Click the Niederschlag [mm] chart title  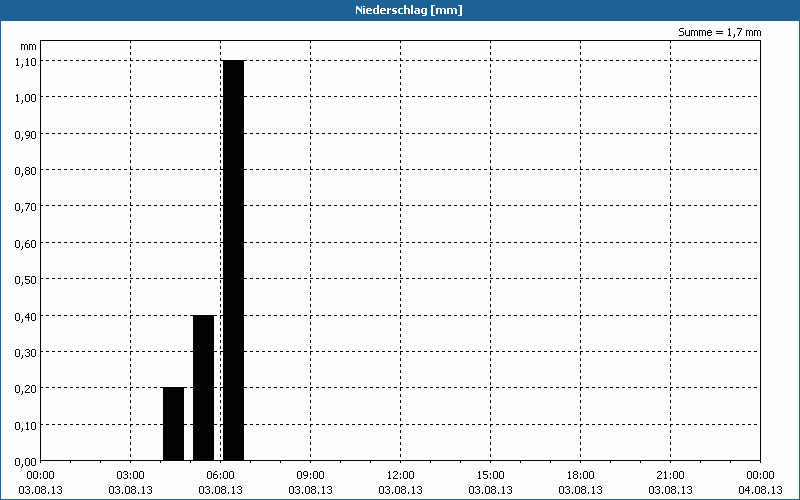click(x=409, y=10)
